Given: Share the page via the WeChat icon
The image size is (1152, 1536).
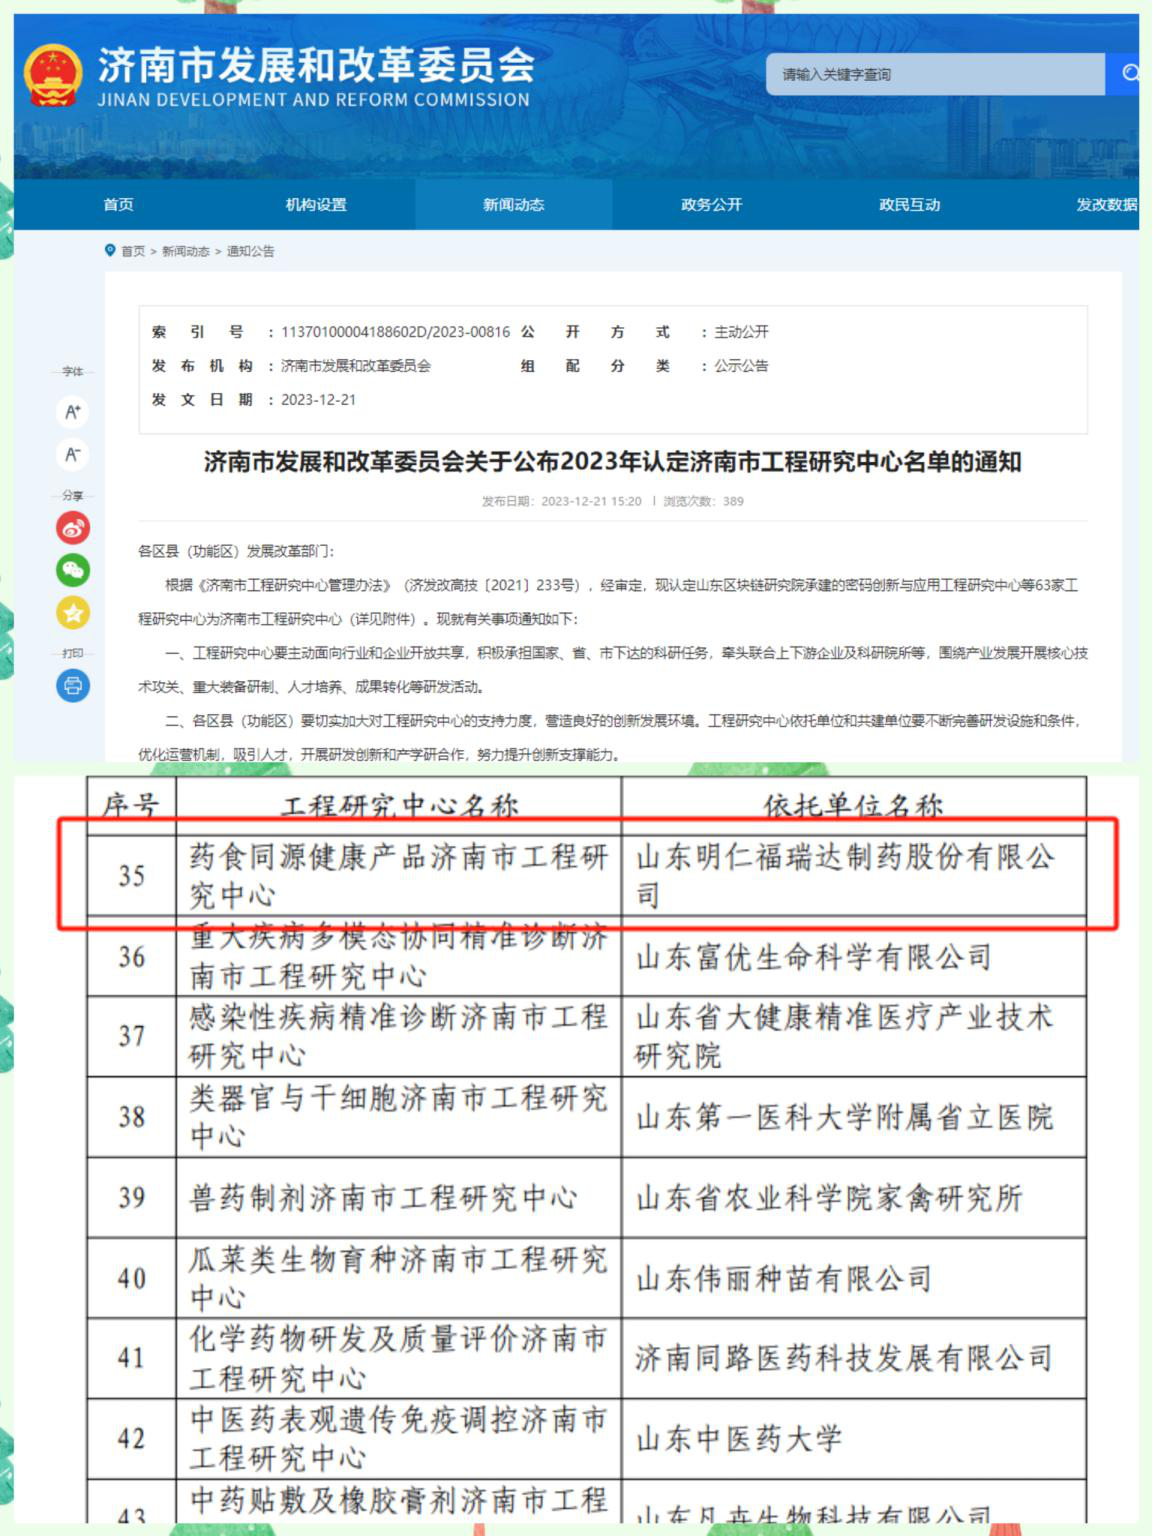Looking at the screenshot, I should tap(73, 570).
